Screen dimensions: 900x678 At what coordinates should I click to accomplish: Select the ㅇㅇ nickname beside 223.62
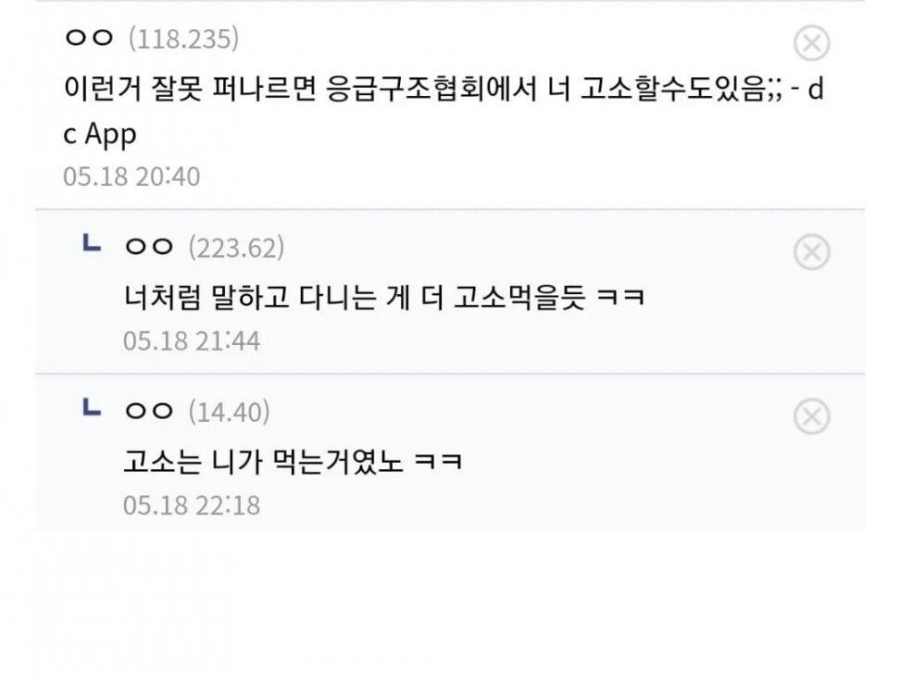coord(149,247)
